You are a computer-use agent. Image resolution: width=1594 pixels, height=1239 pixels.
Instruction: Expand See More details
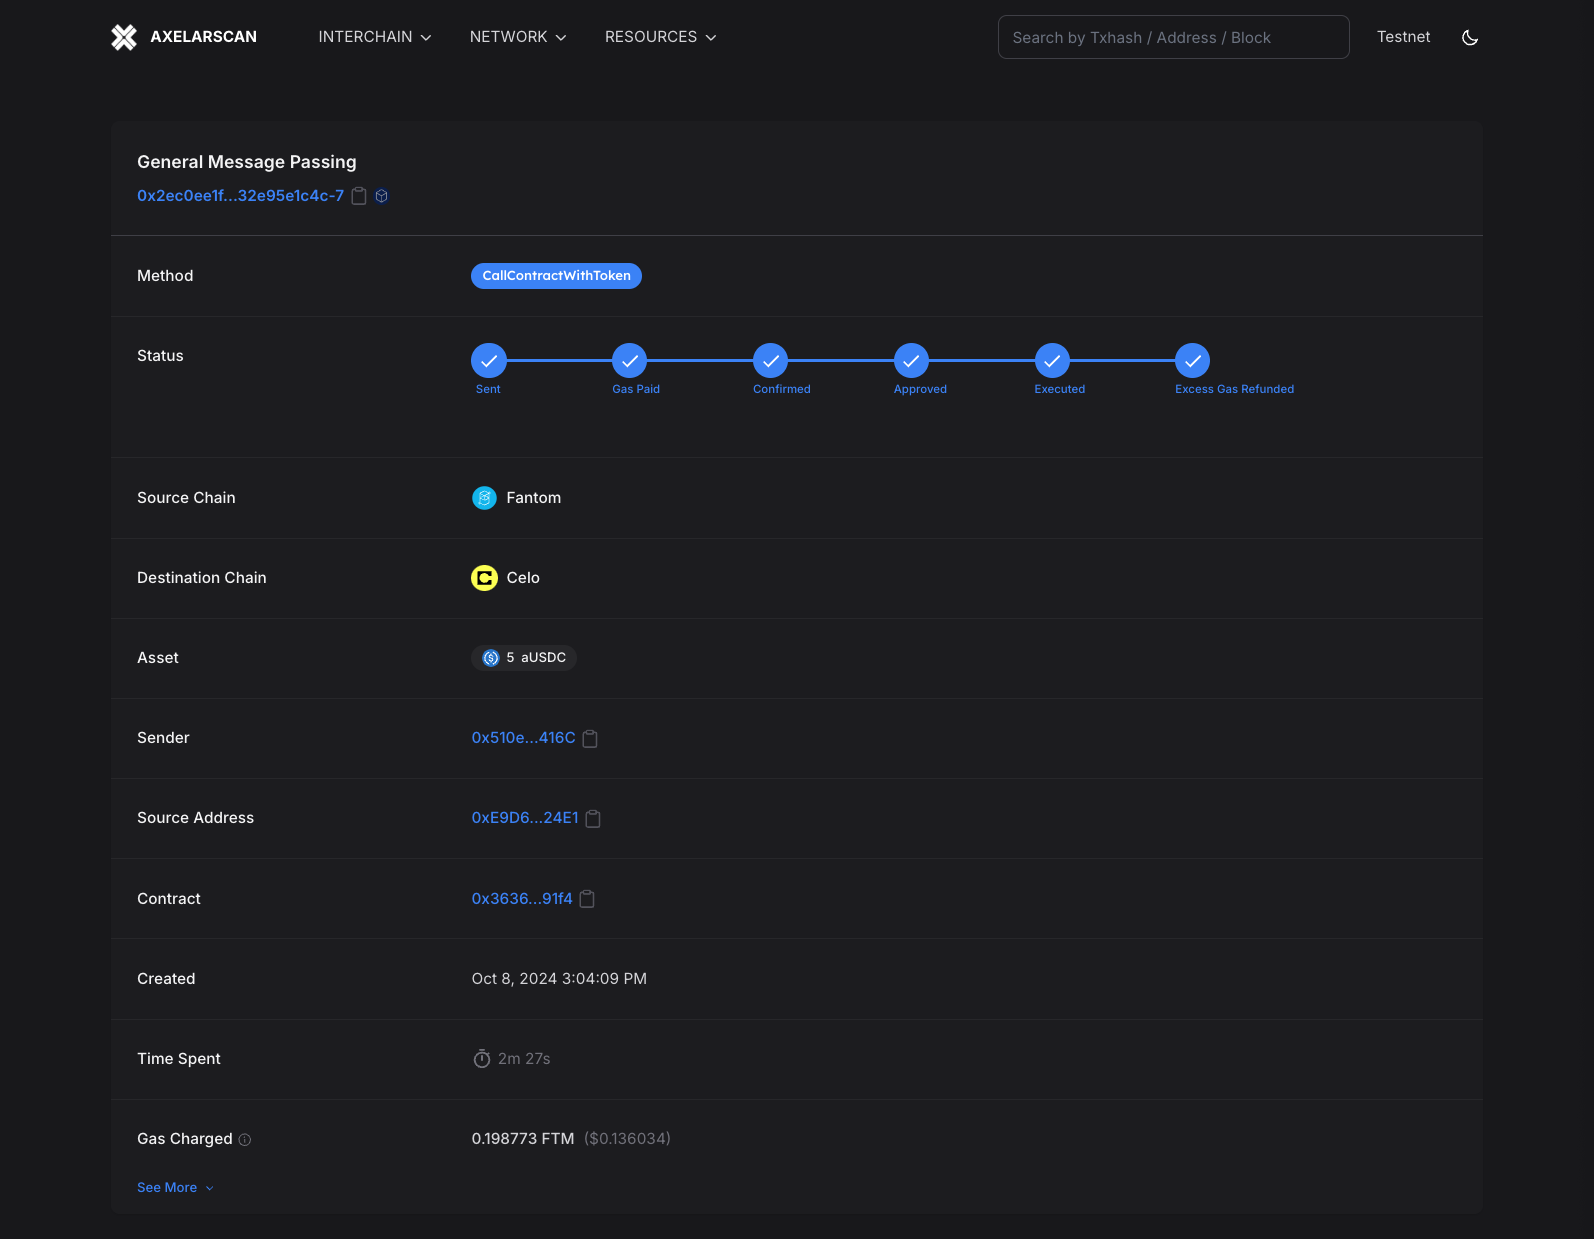coord(175,1188)
